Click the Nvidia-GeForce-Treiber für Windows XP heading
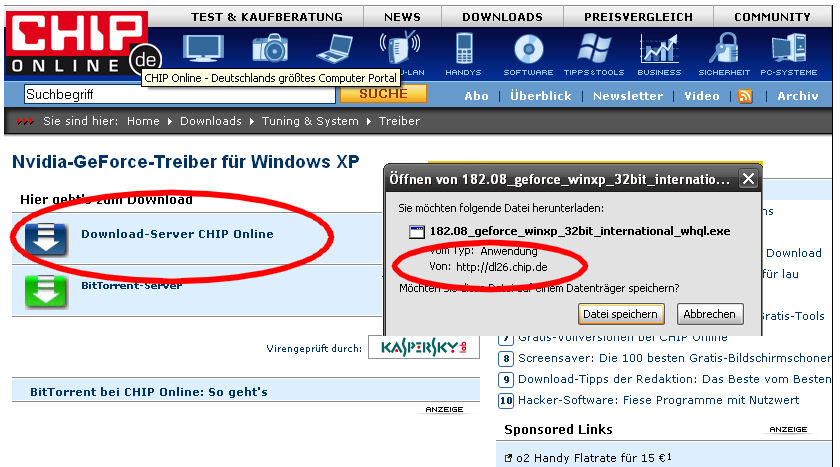 (x=185, y=162)
